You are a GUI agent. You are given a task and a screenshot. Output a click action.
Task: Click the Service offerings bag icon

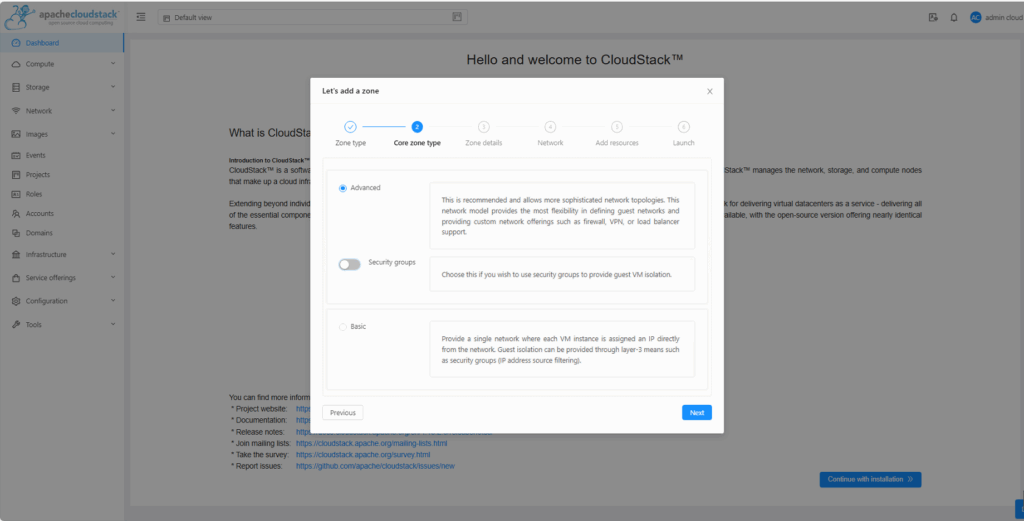(x=16, y=277)
